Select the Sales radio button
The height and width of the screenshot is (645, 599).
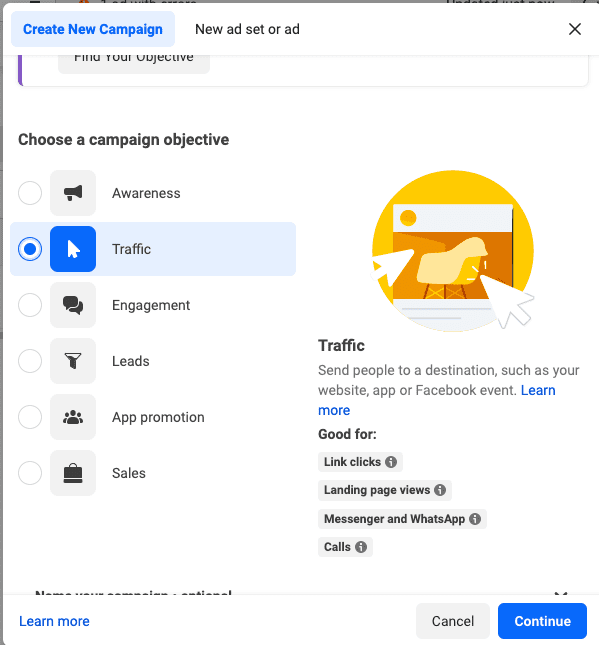tap(30, 473)
